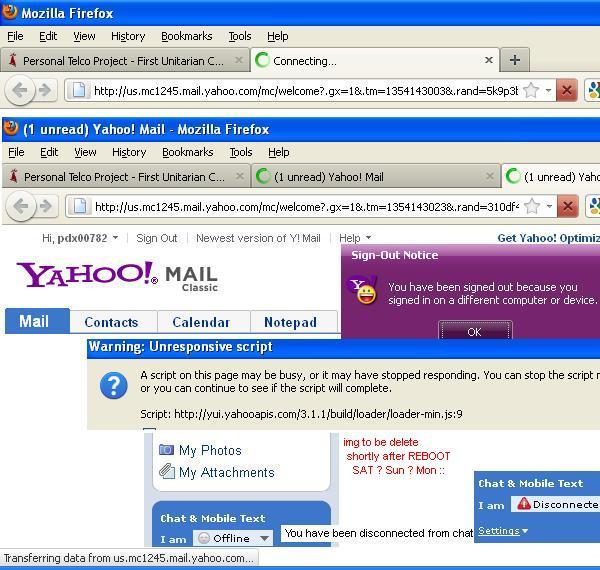This screenshot has width=600, height=570.
Task: Expand the Settings menu in chat panel
Action: coord(502,530)
